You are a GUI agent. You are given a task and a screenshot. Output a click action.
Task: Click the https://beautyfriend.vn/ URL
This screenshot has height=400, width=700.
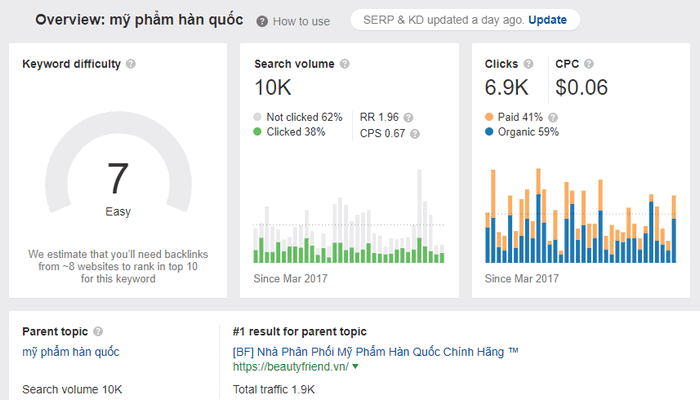point(291,367)
